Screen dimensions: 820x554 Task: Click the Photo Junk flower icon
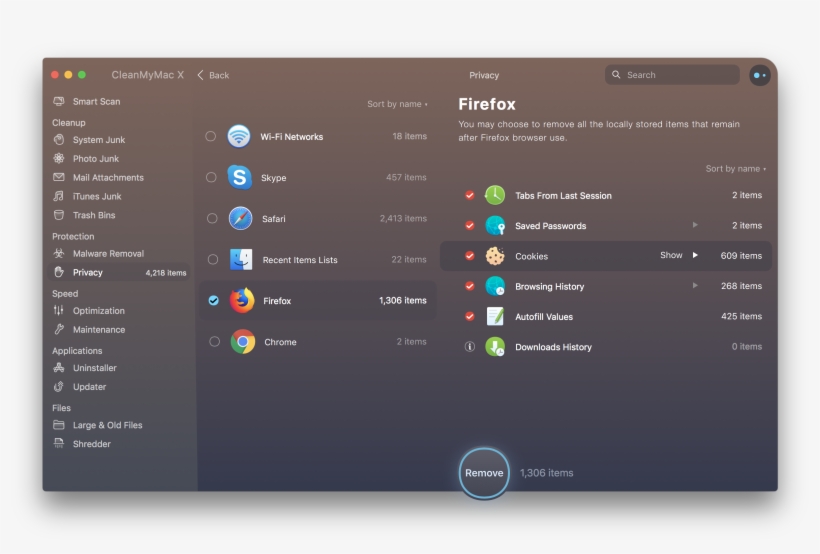[59, 159]
